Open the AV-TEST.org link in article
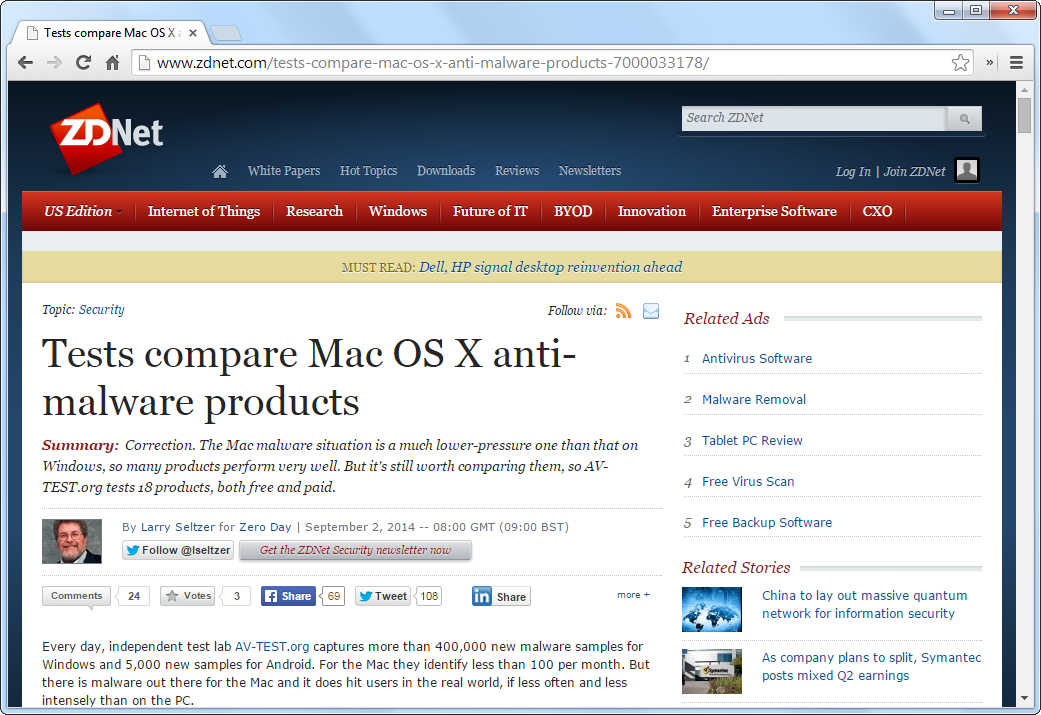 [272, 647]
